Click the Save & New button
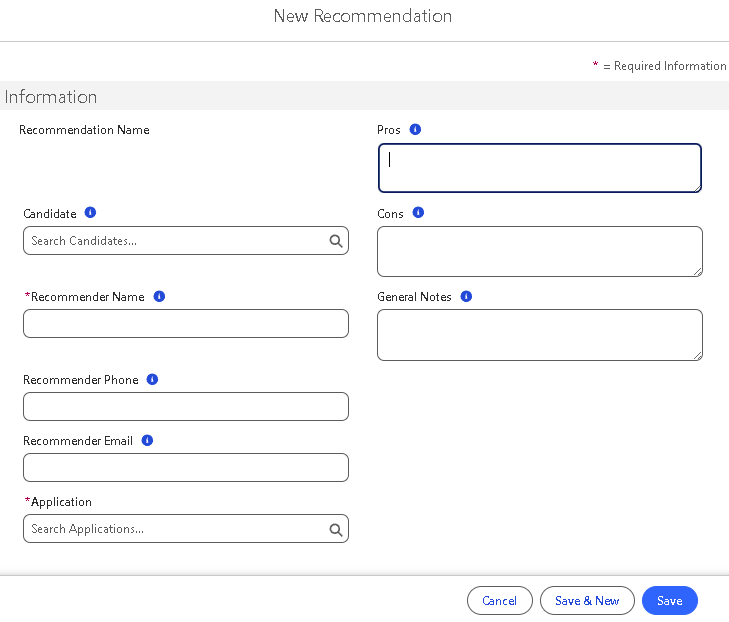 587,601
